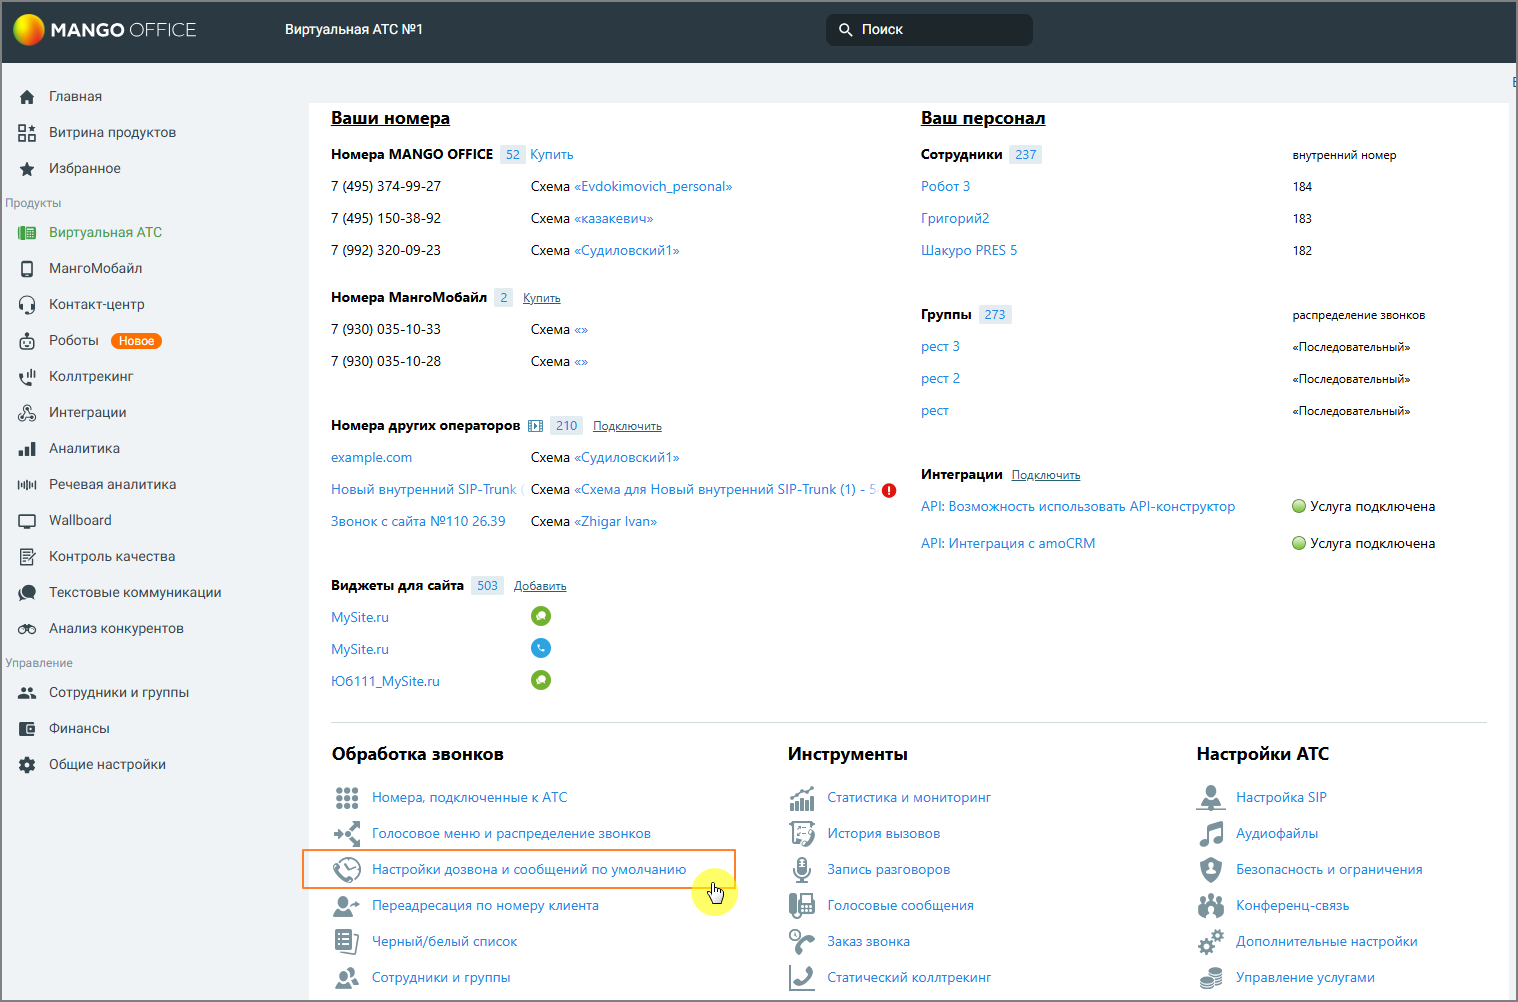Select Сотрудники и группы in the sidebar

pos(119,693)
